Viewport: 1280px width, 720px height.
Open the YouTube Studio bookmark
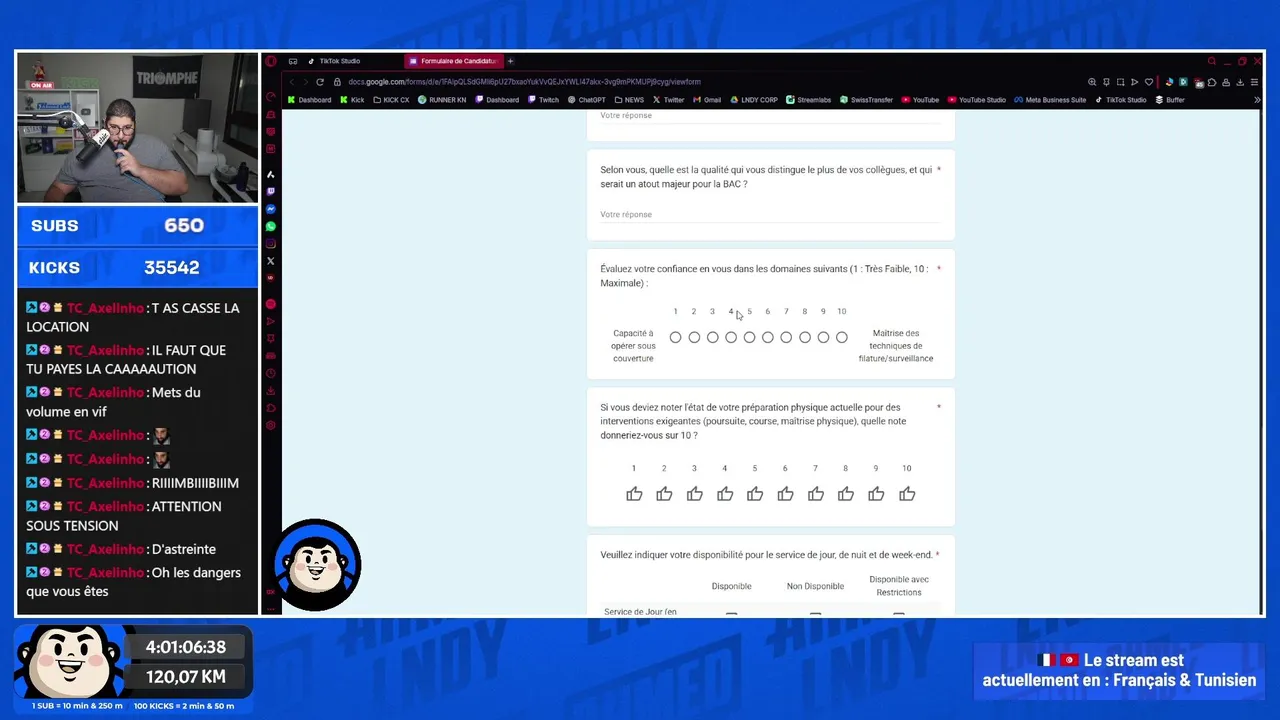(x=977, y=100)
